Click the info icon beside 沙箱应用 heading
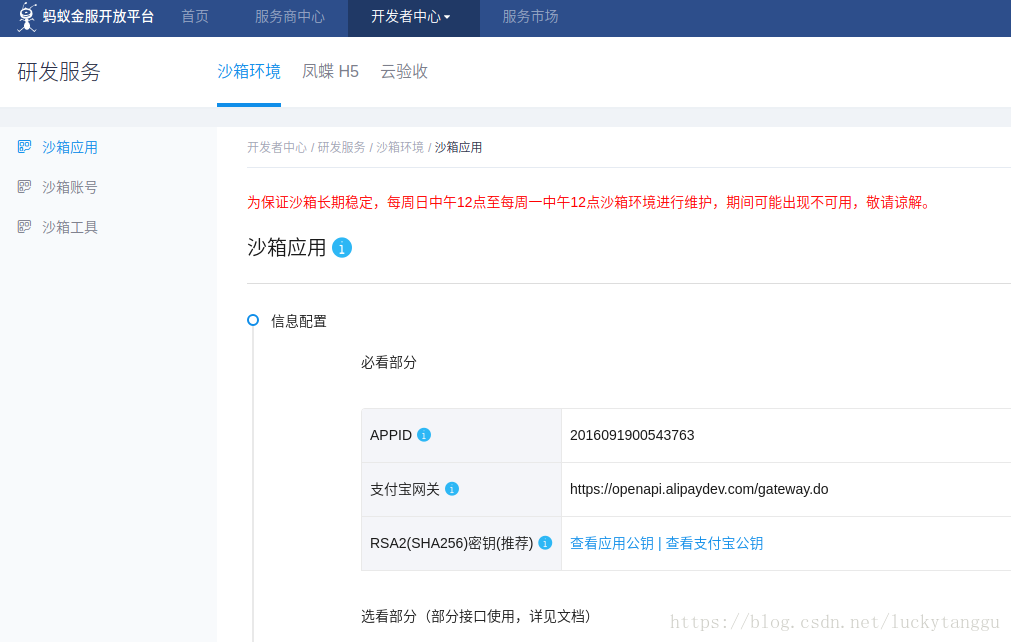 342,248
